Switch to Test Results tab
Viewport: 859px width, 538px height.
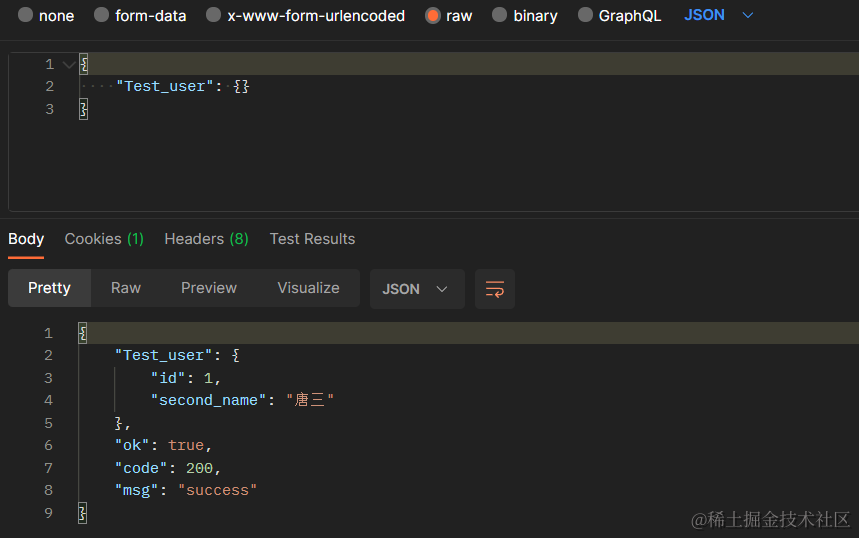point(312,239)
